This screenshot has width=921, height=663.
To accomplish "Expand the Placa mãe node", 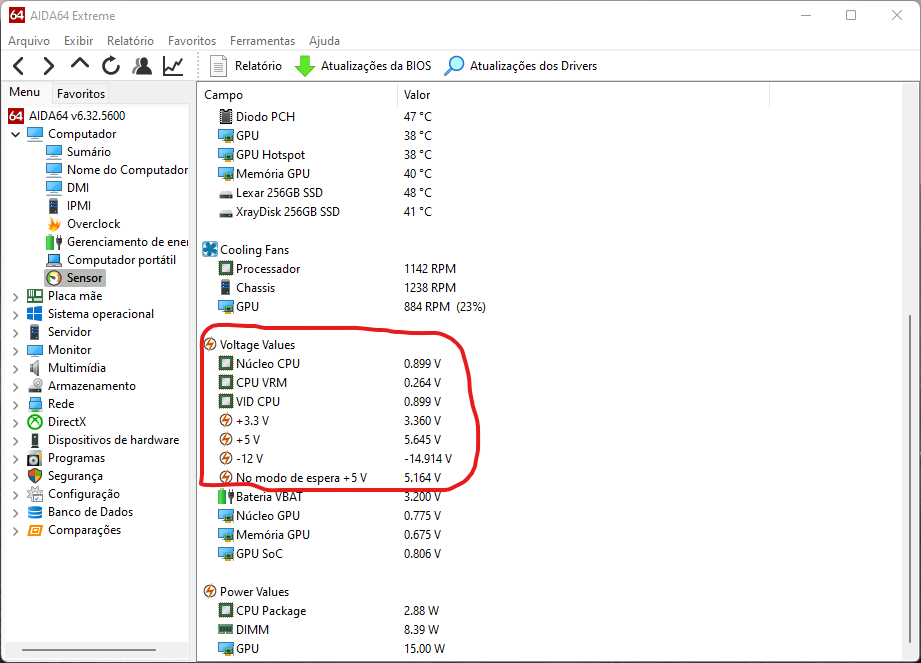I will pyautogui.click(x=15, y=297).
